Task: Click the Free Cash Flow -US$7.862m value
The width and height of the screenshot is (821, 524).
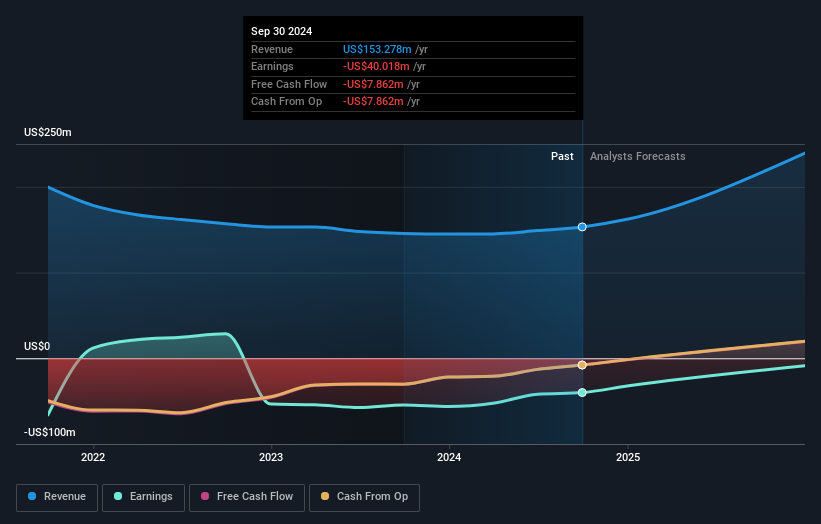Action: (373, 84)
